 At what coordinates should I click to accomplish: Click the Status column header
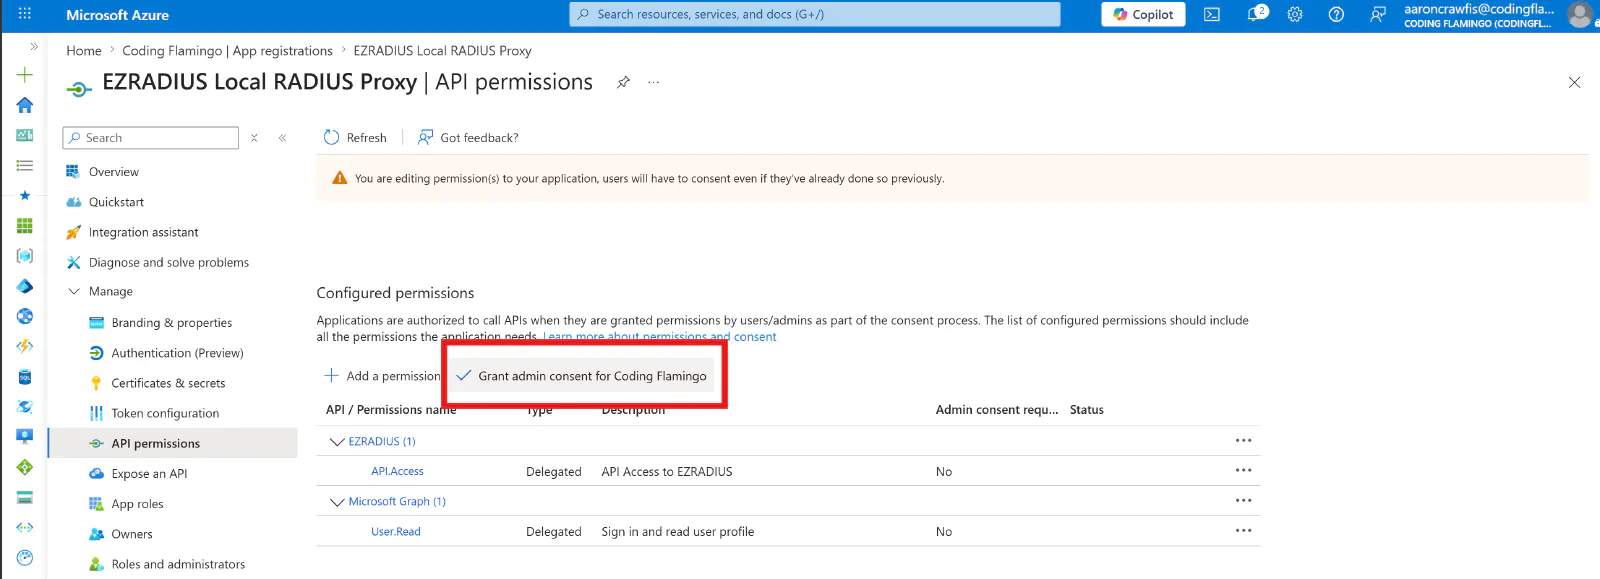pyautogui.click(x=1087, y=410)
